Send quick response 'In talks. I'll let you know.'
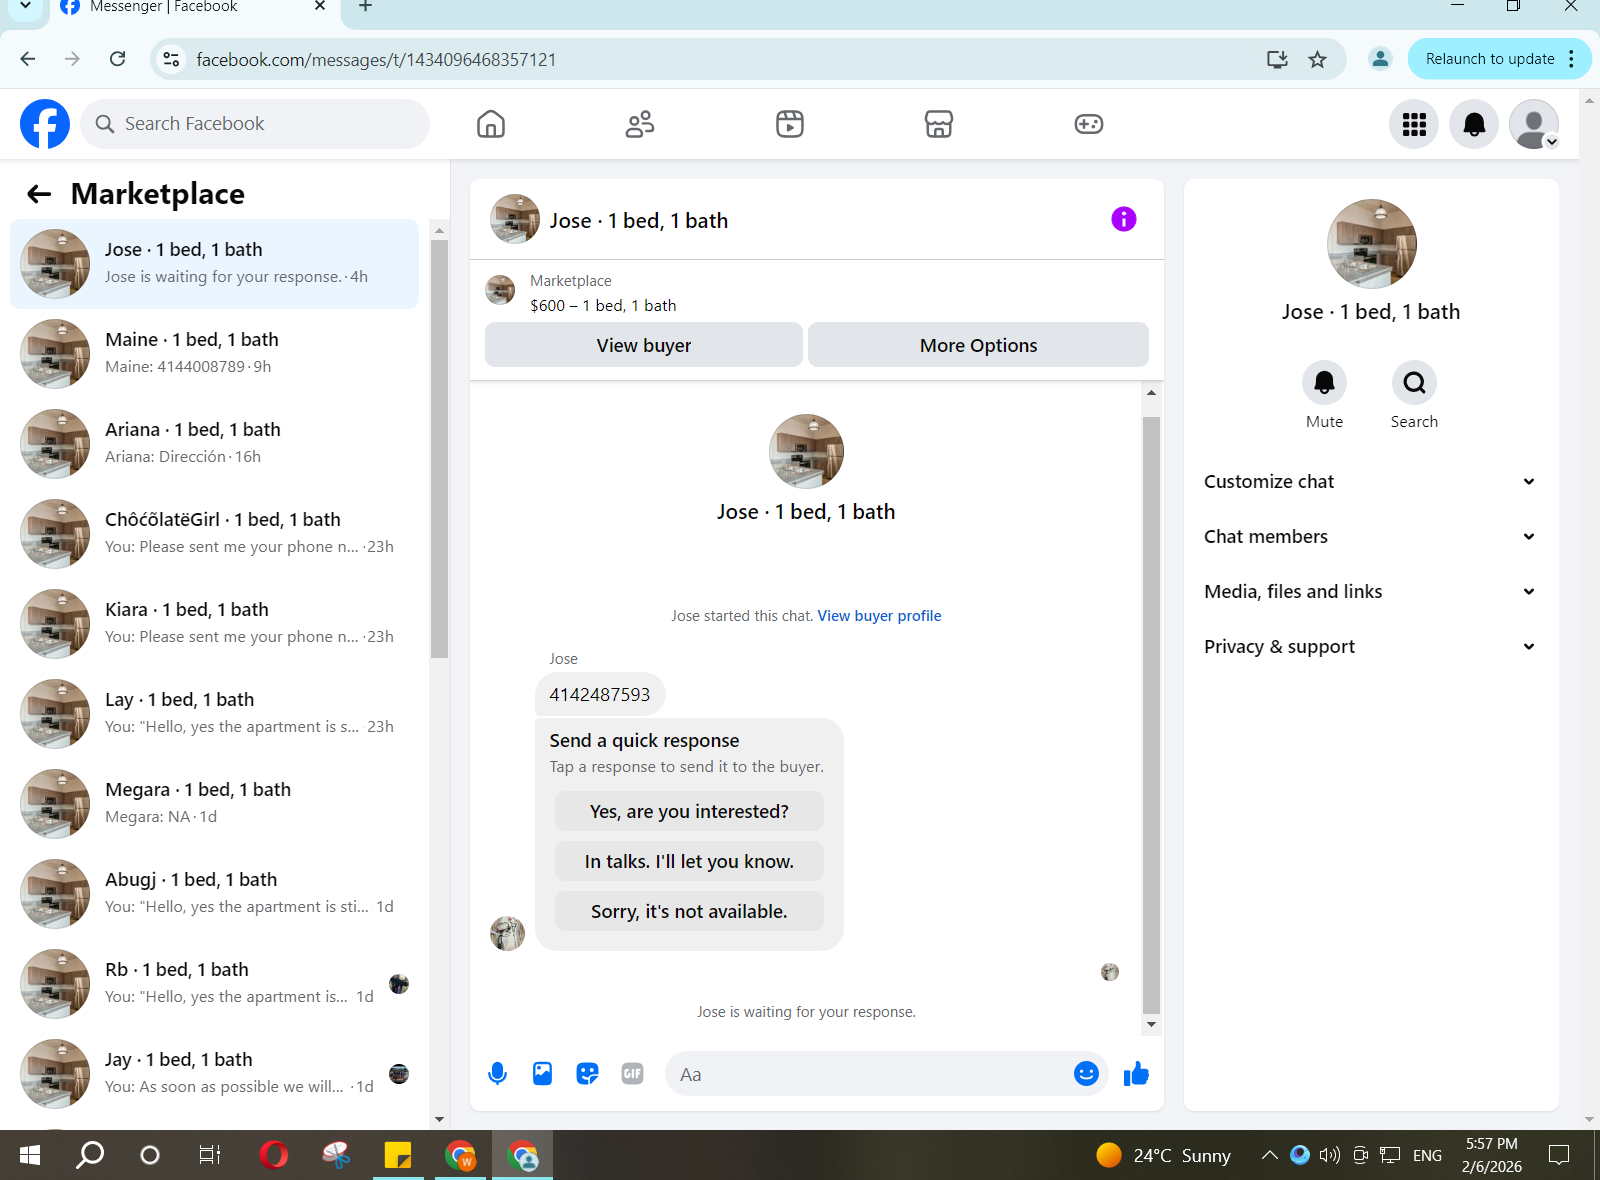The image size is (1600, 1180). click(689, 861)
